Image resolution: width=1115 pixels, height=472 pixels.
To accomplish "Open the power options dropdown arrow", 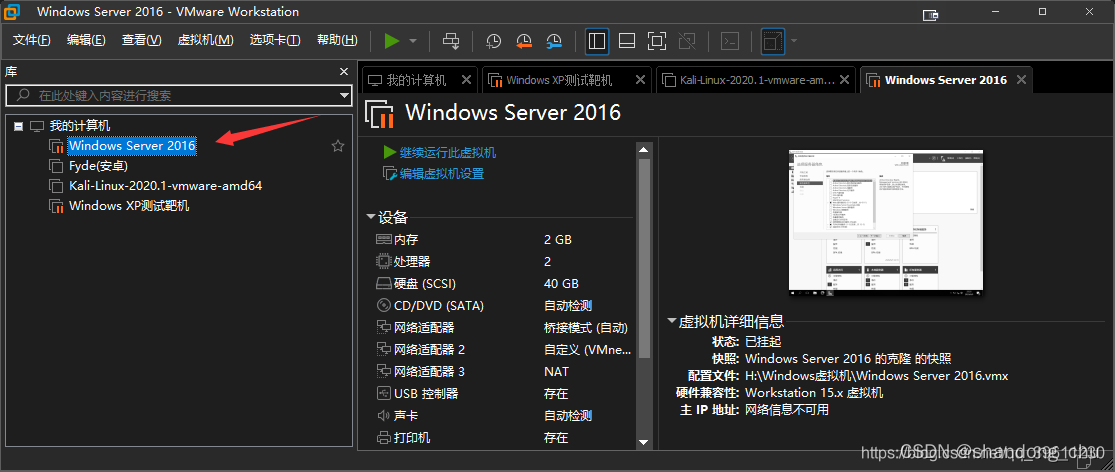I will tap(413, 41).
